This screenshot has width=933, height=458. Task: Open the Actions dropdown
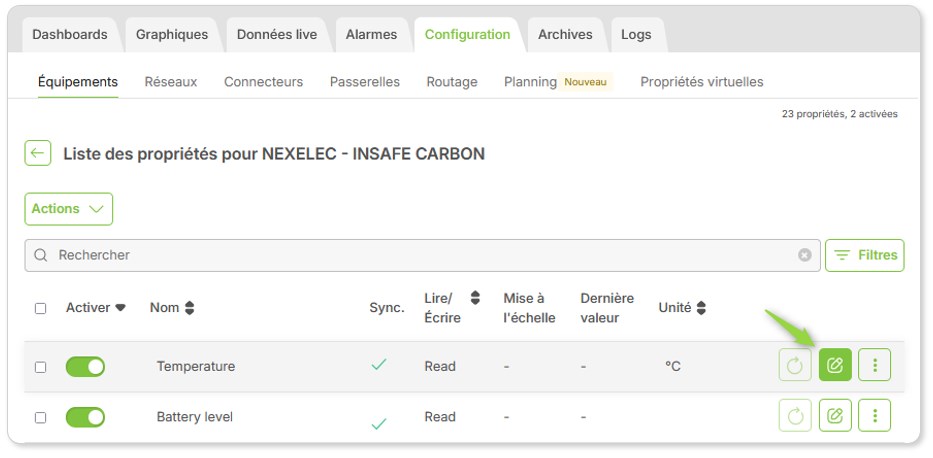[x=68, y=209]
